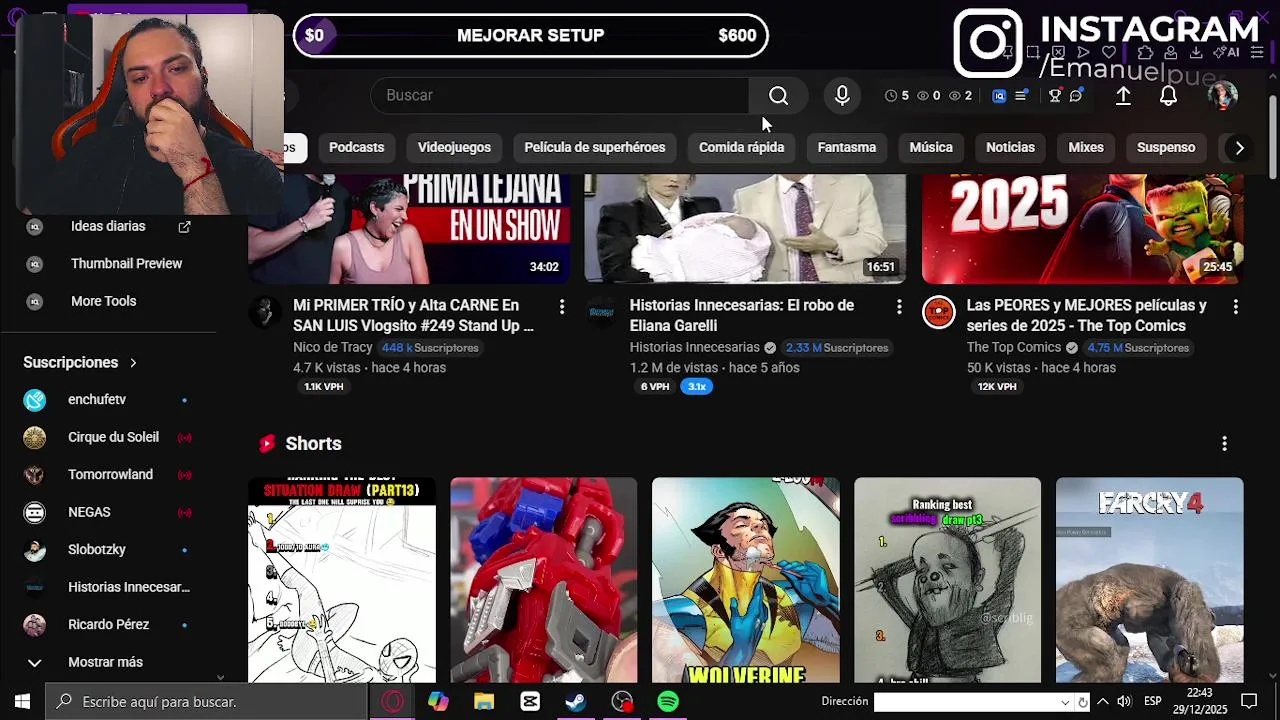Select the Música chip
This screenshot has width=1280, height=720.
931,147
